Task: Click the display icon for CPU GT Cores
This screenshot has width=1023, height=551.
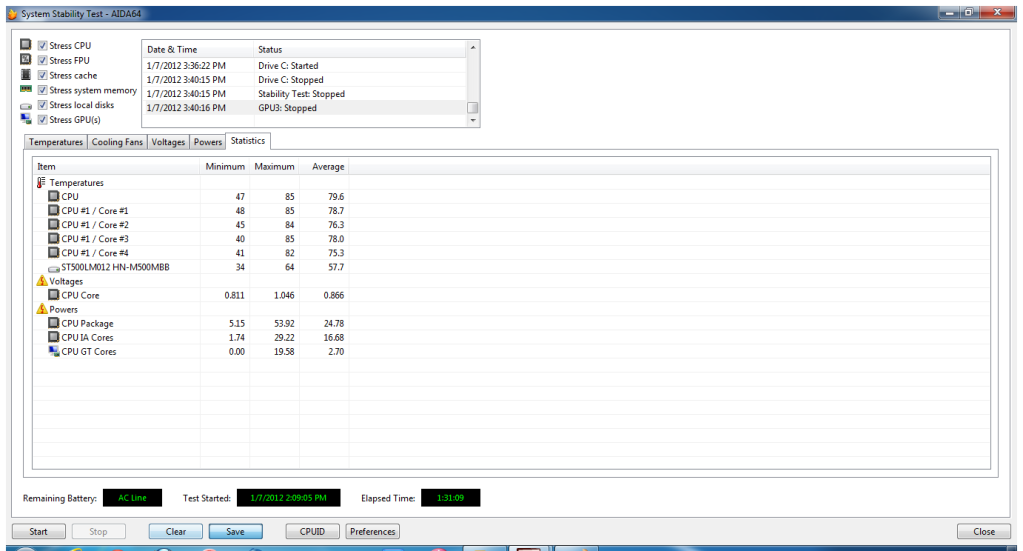Action: (53, 351)
